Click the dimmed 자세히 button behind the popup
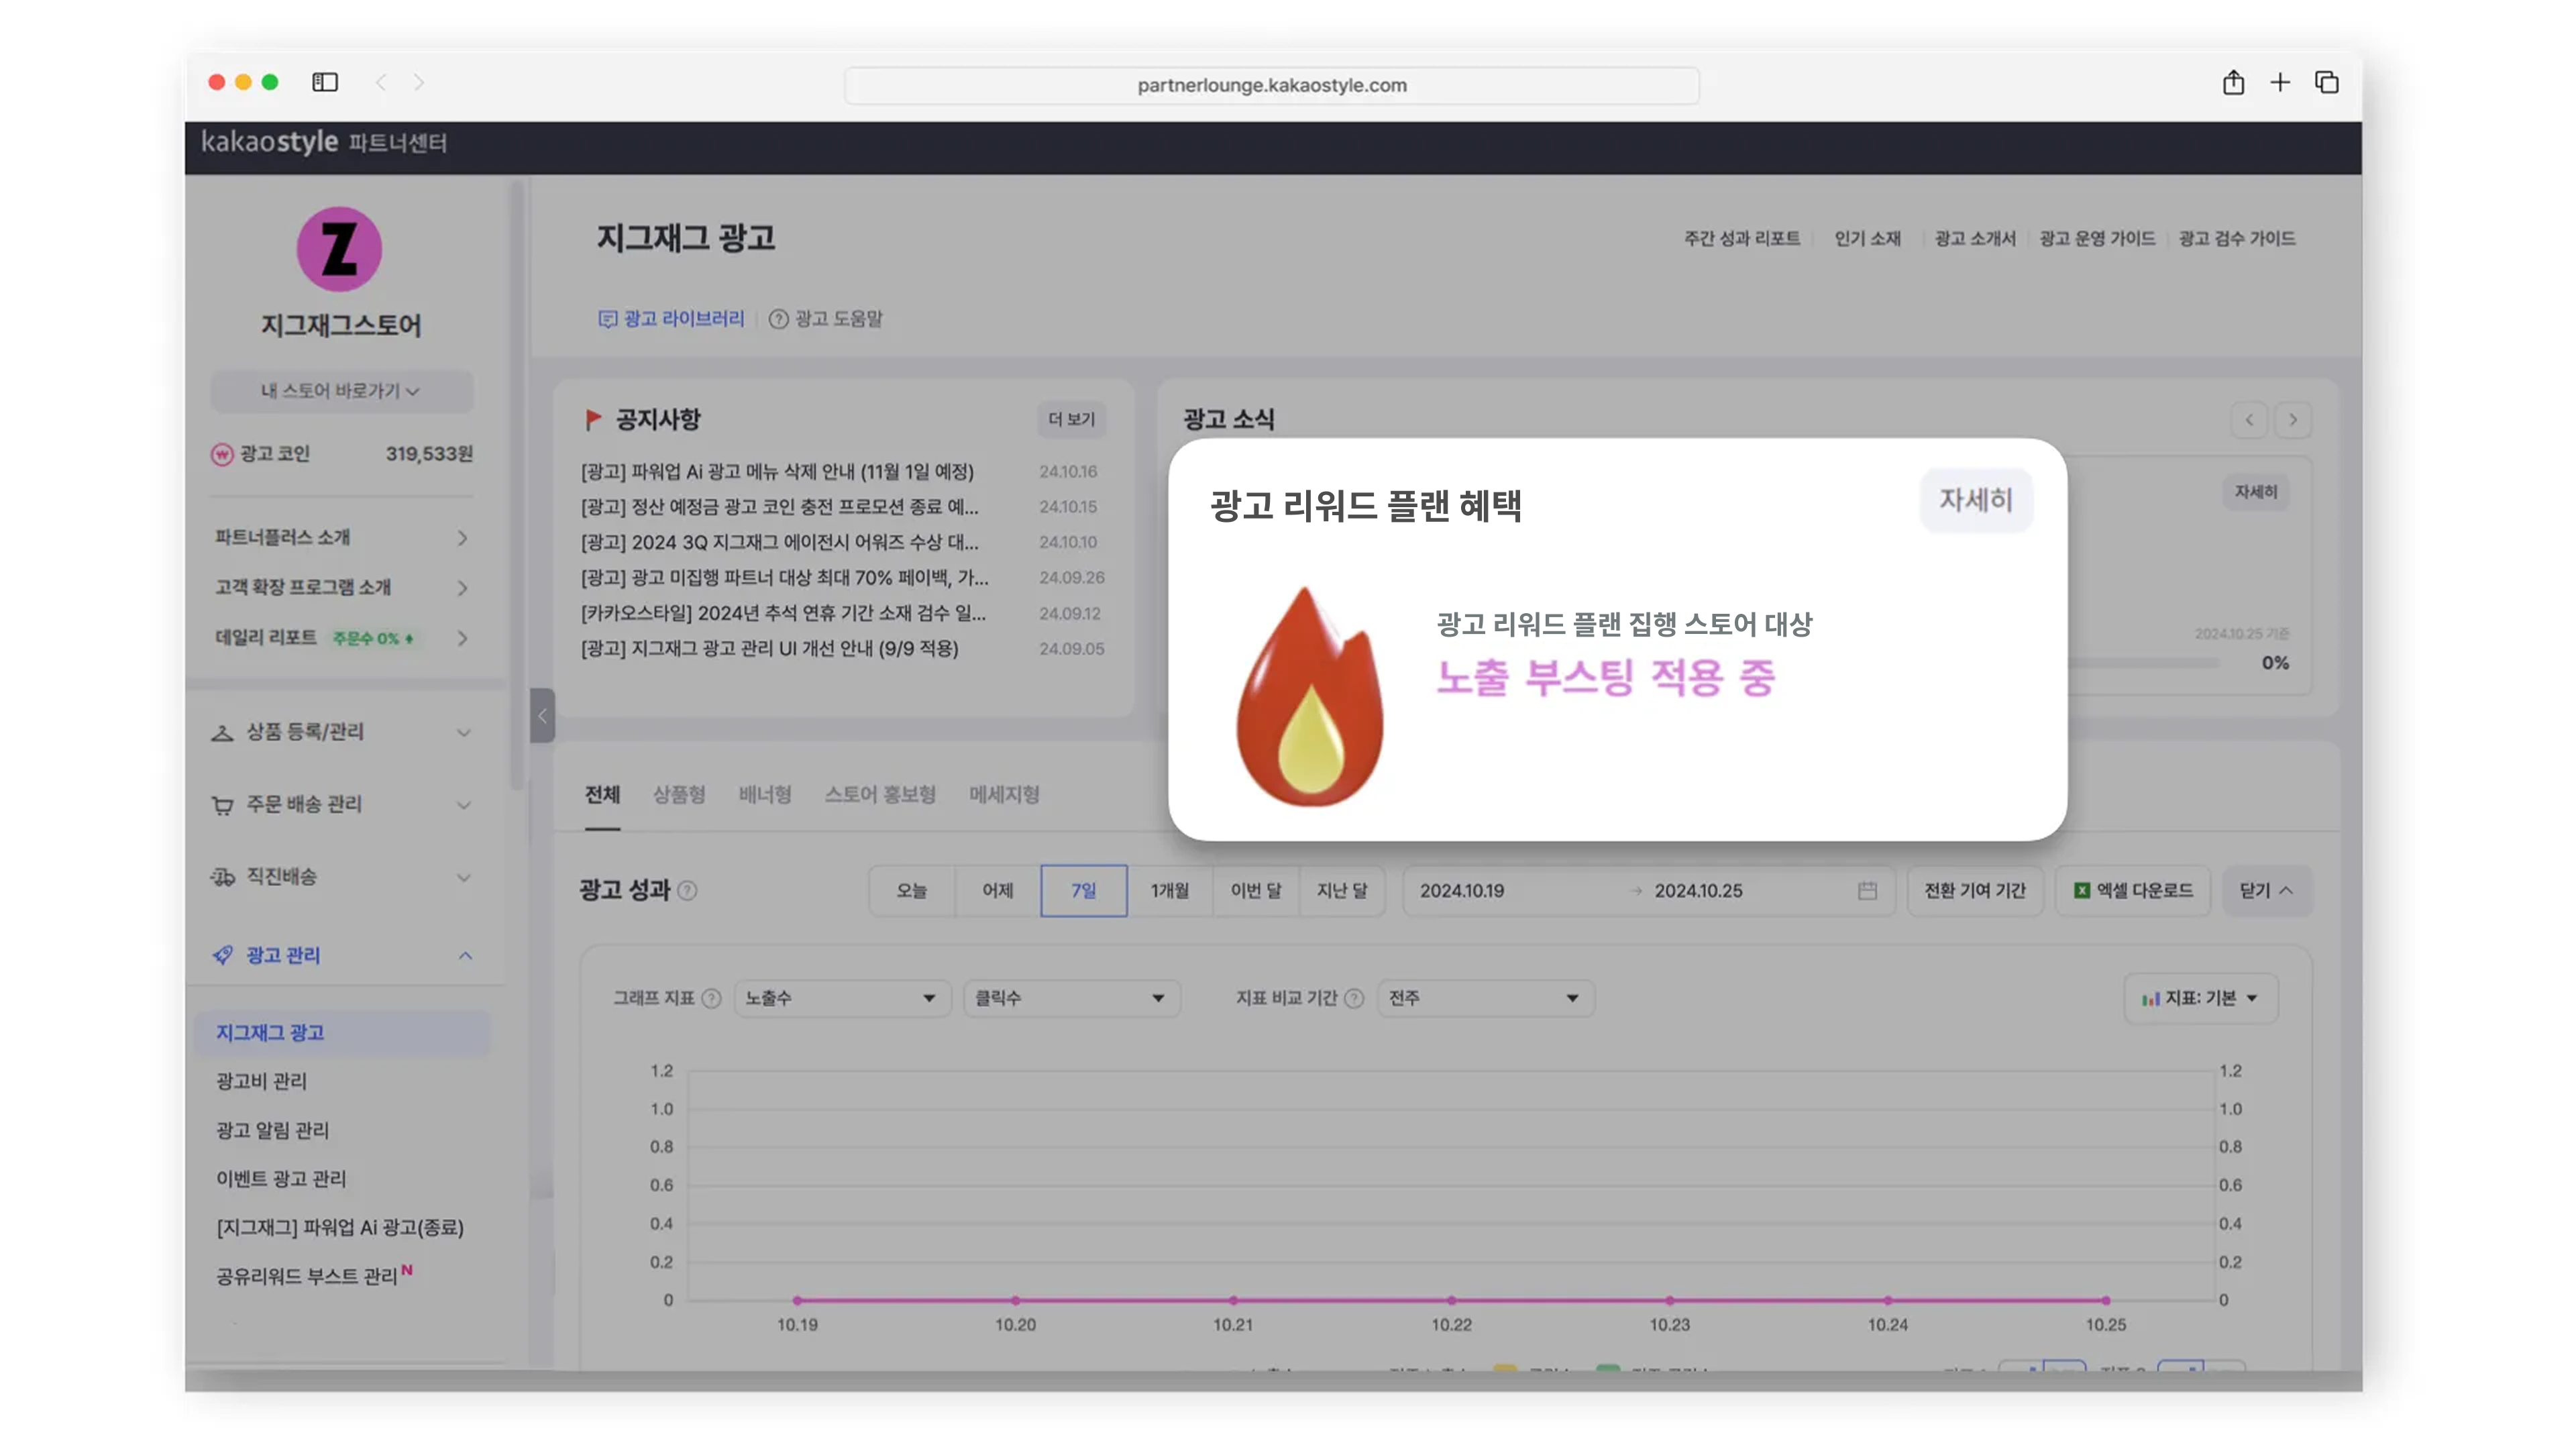2576x1449 pixels. click(x=2256, y=492)
